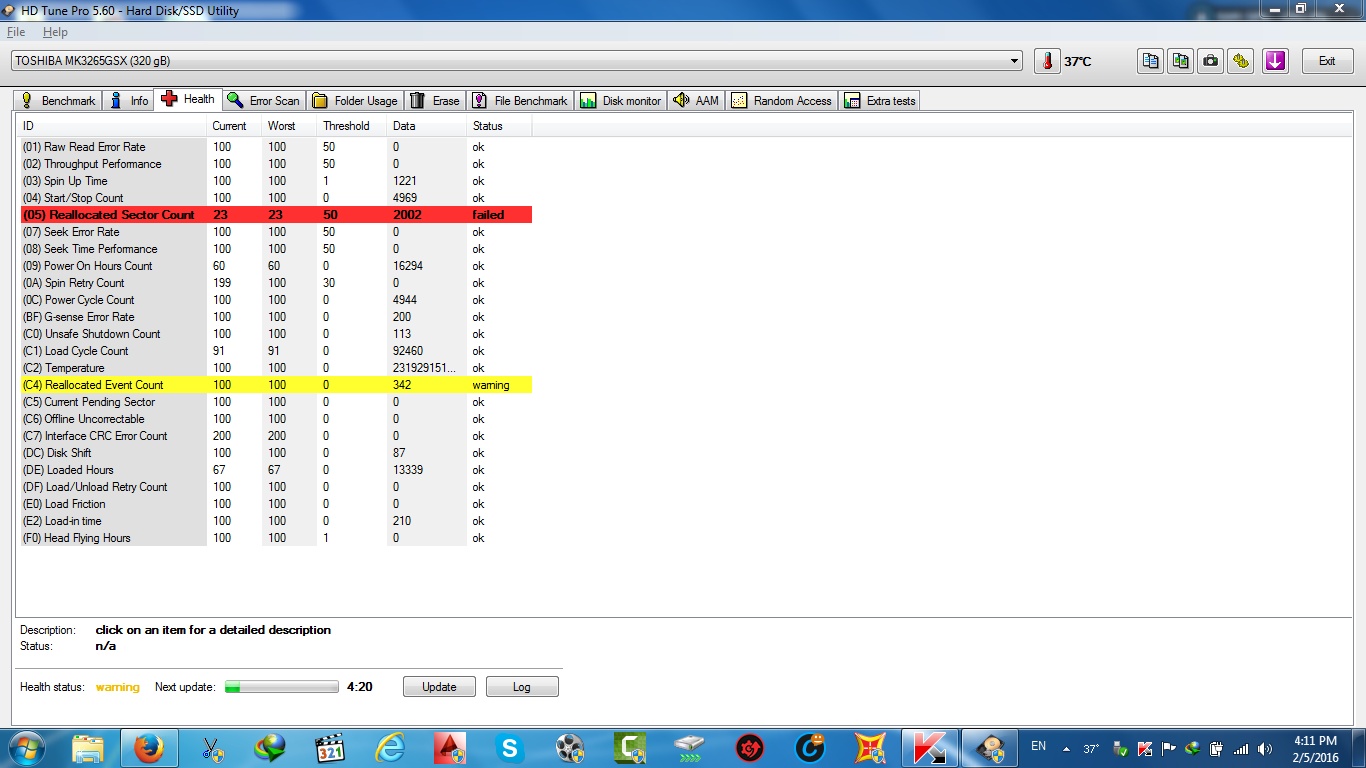Select the G-sense Error Rate row
This screenshot has width=1366, height=768.
click(276, 317)
